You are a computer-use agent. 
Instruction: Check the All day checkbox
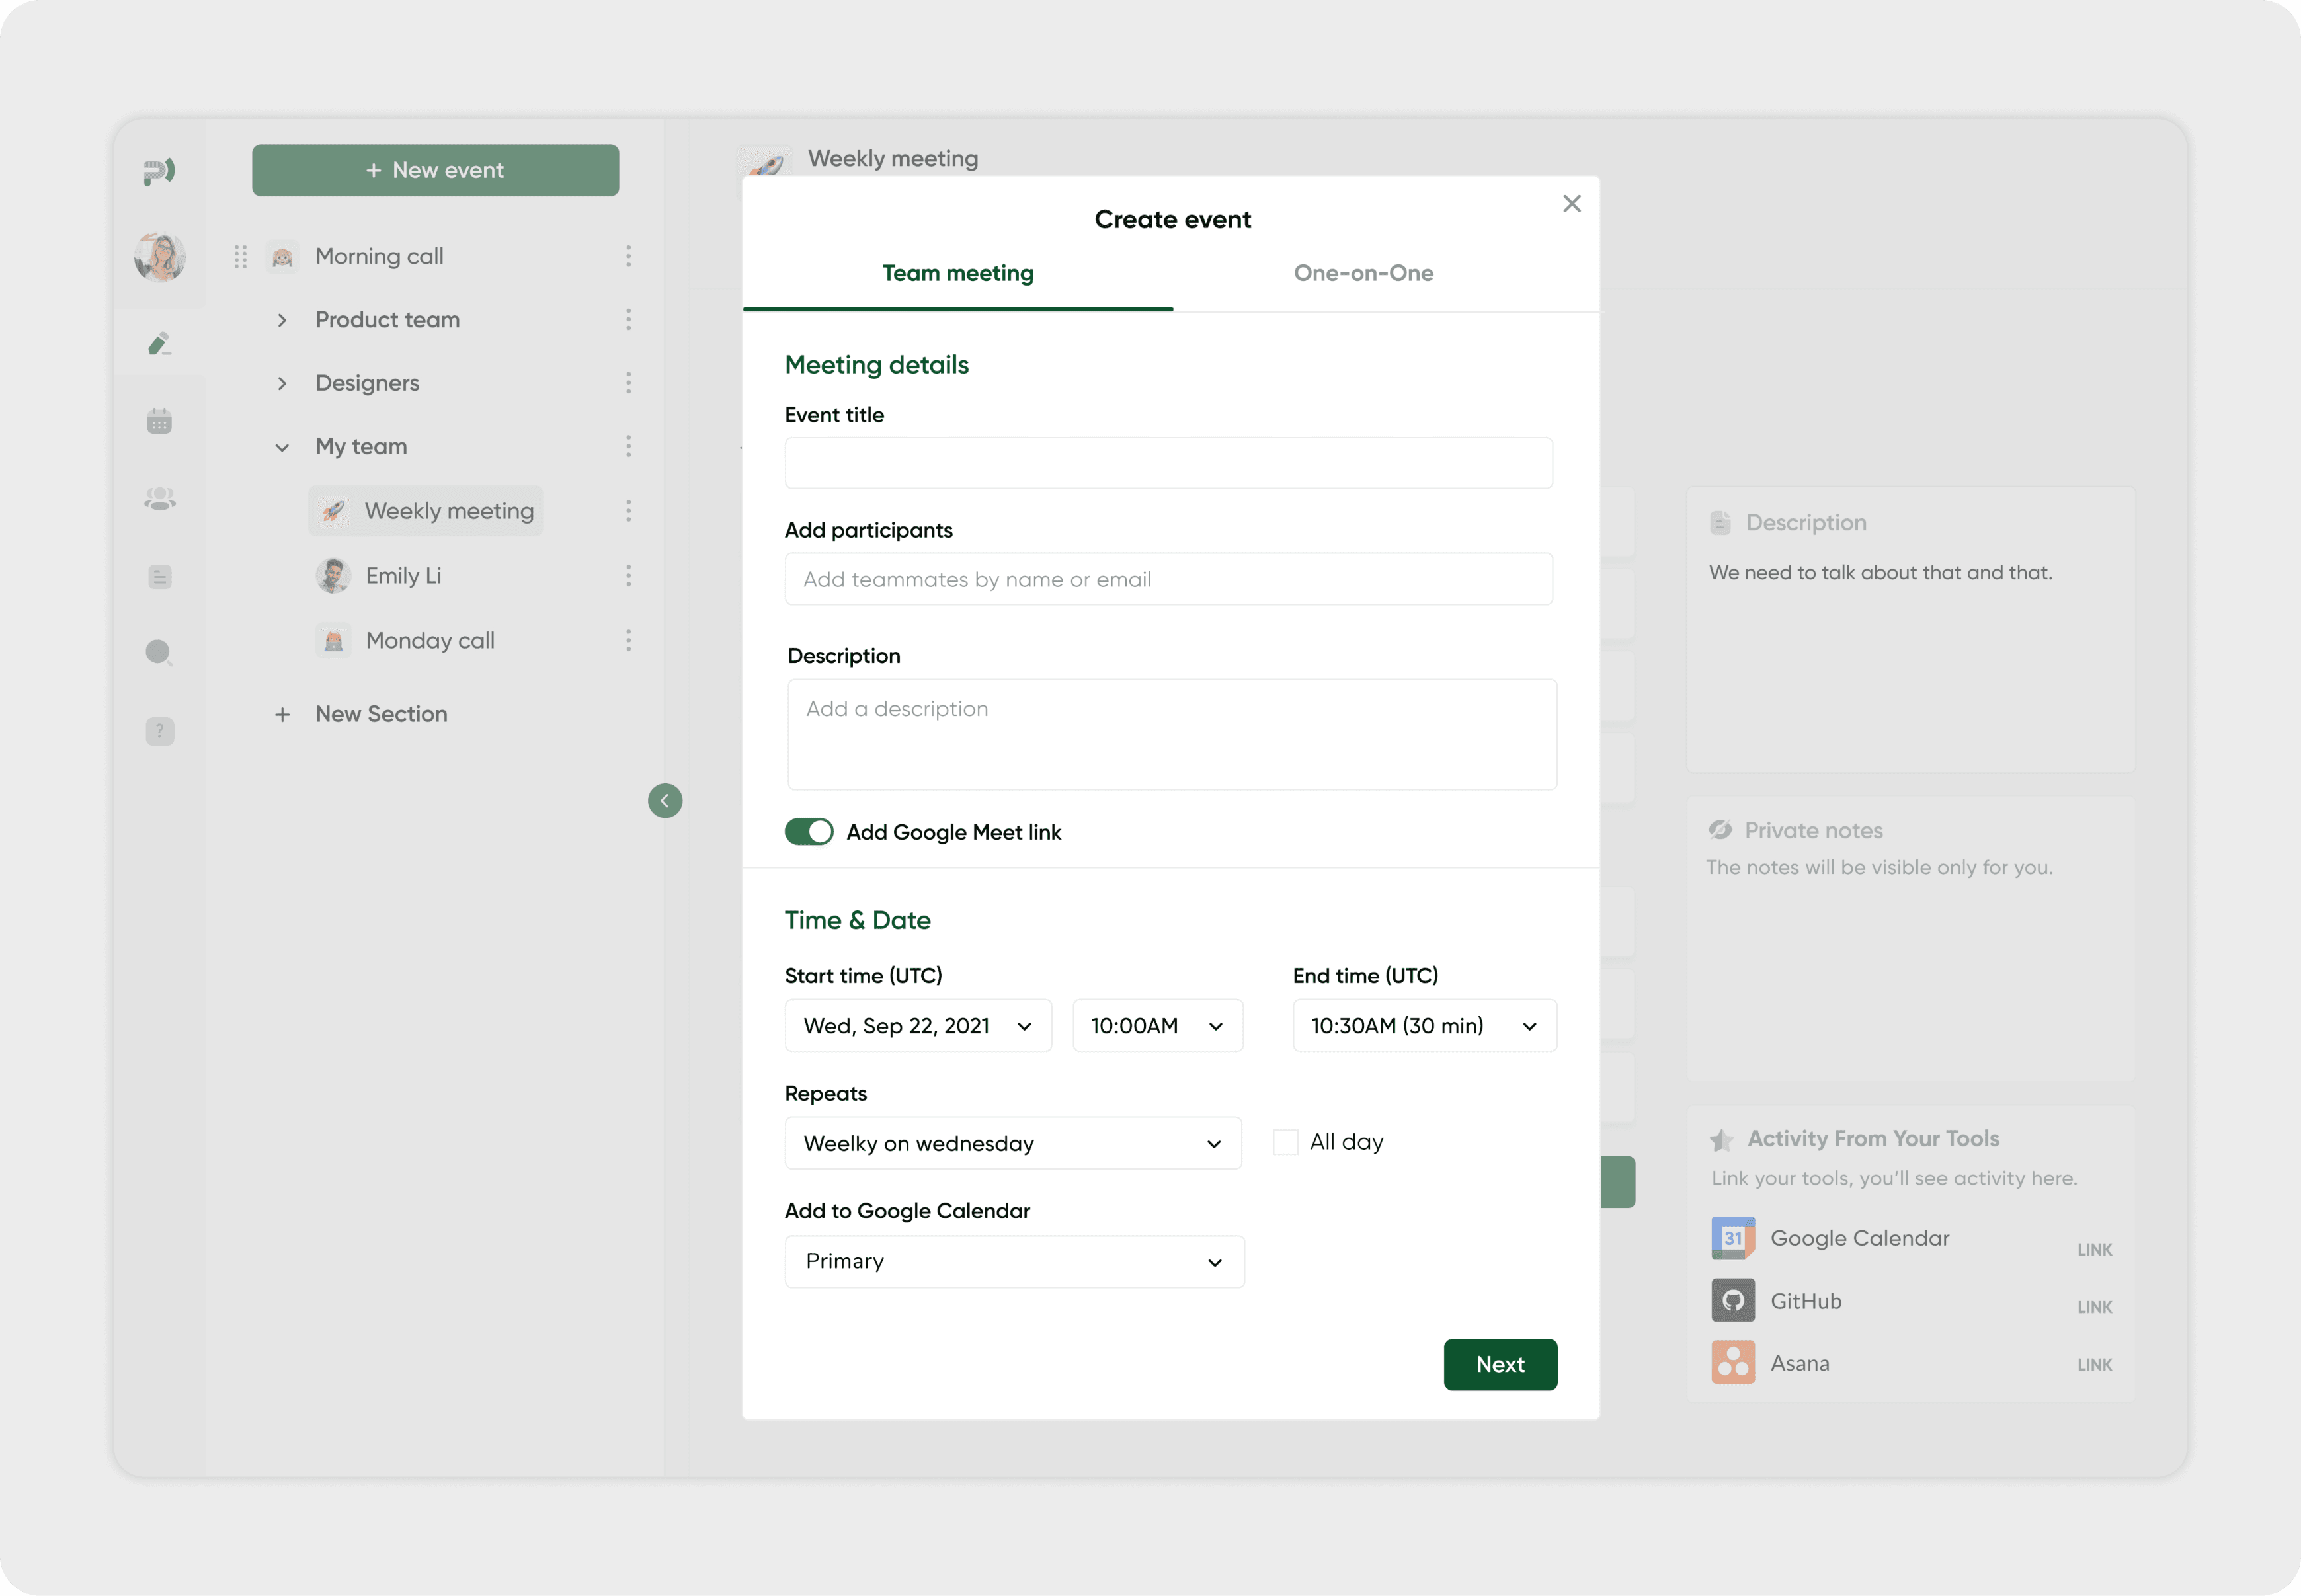(x=1285, y=1142)
